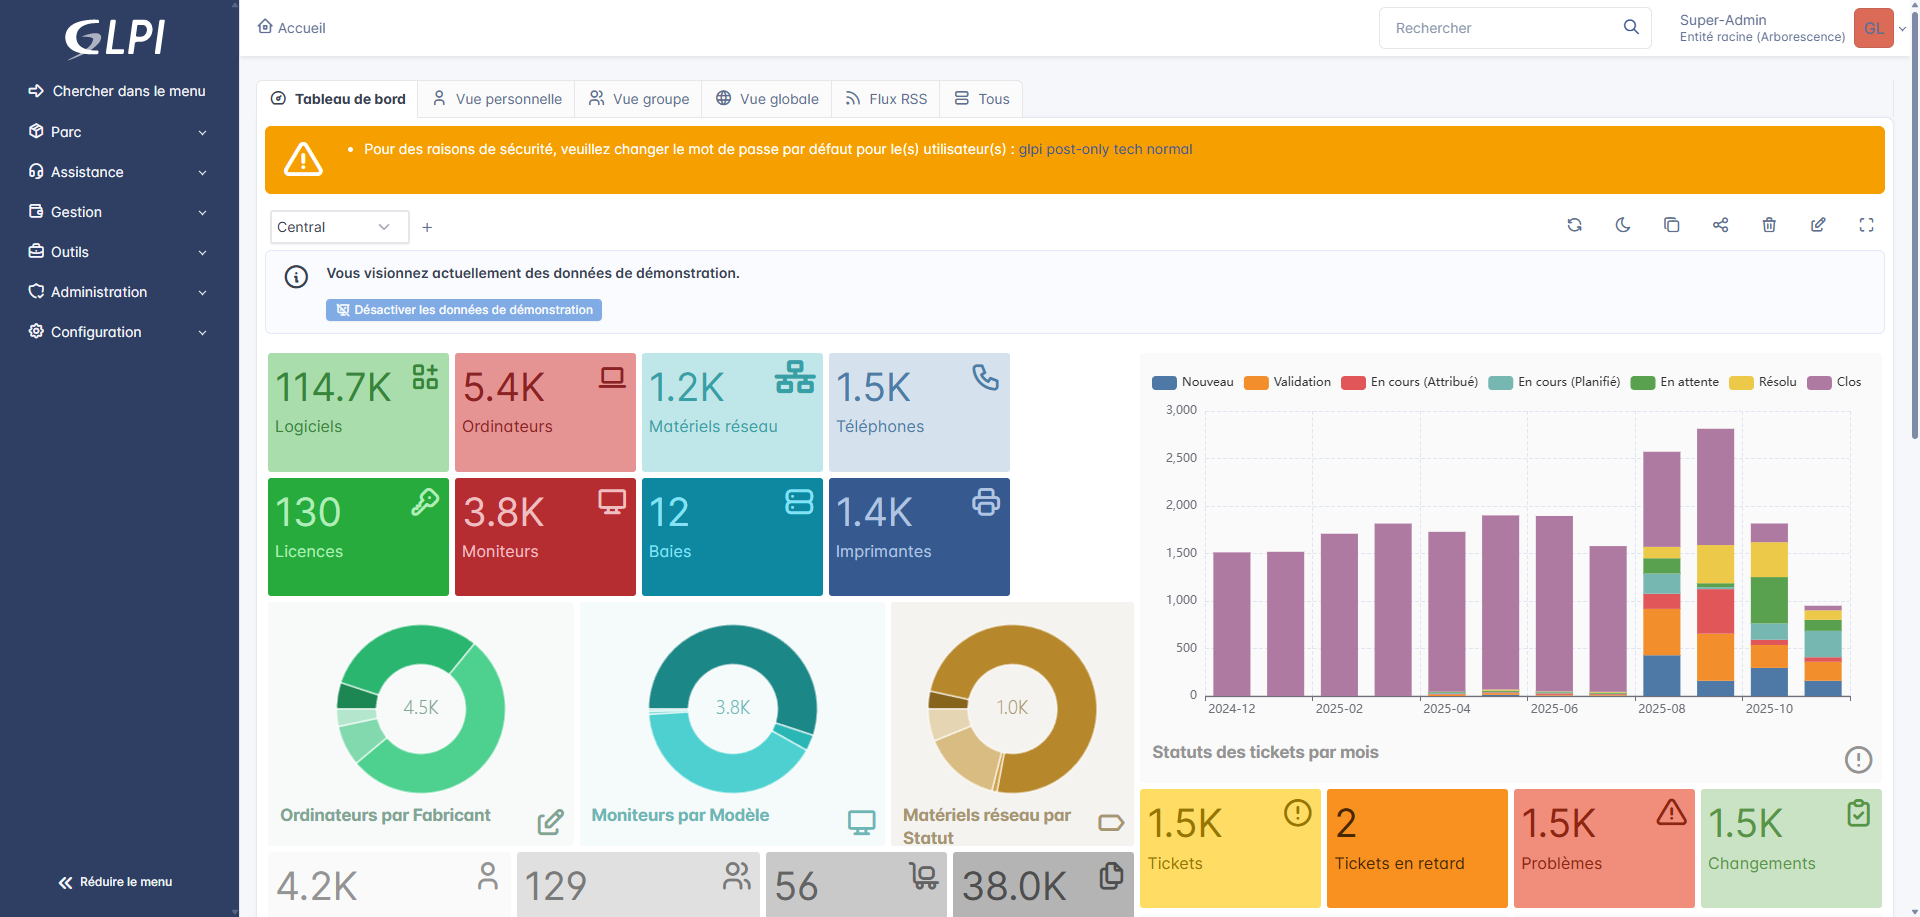
Task: Click the GLPI logo
Action: 115,38
